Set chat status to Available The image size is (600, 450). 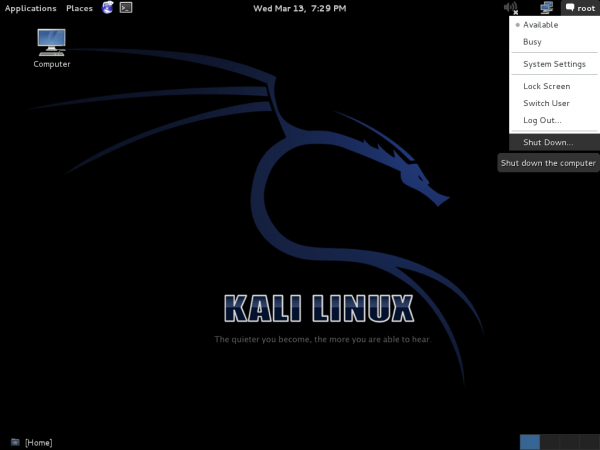click(x=554, y=25)
